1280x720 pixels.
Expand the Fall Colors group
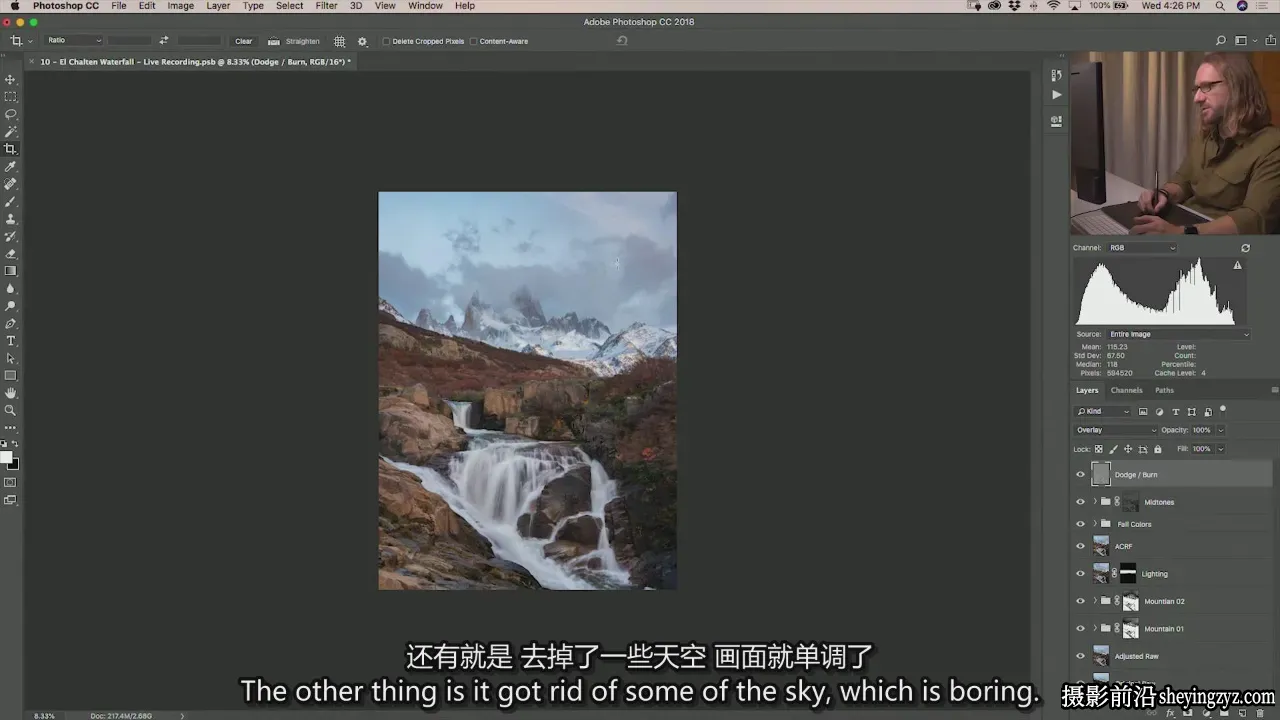coord(1095,524)
